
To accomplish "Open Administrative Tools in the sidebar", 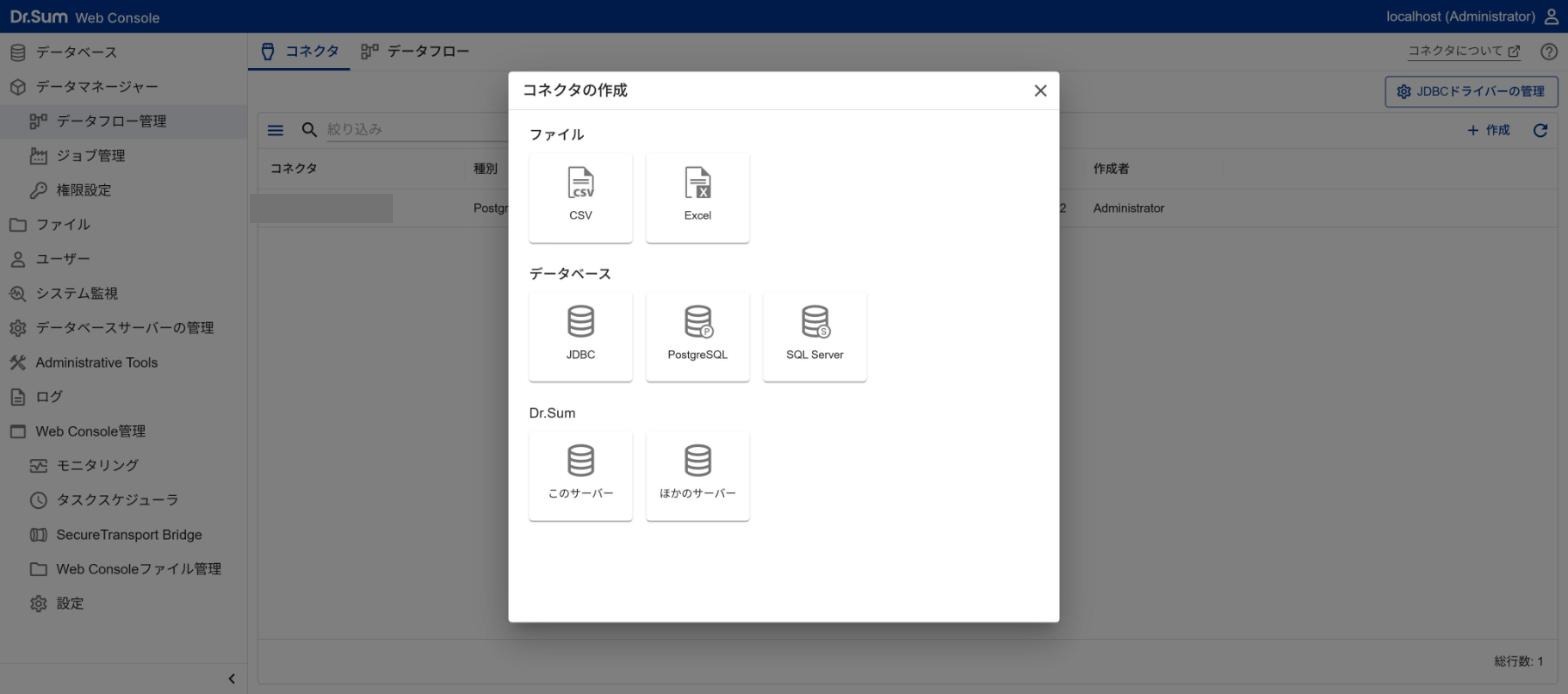I will [x=123, y=363].
